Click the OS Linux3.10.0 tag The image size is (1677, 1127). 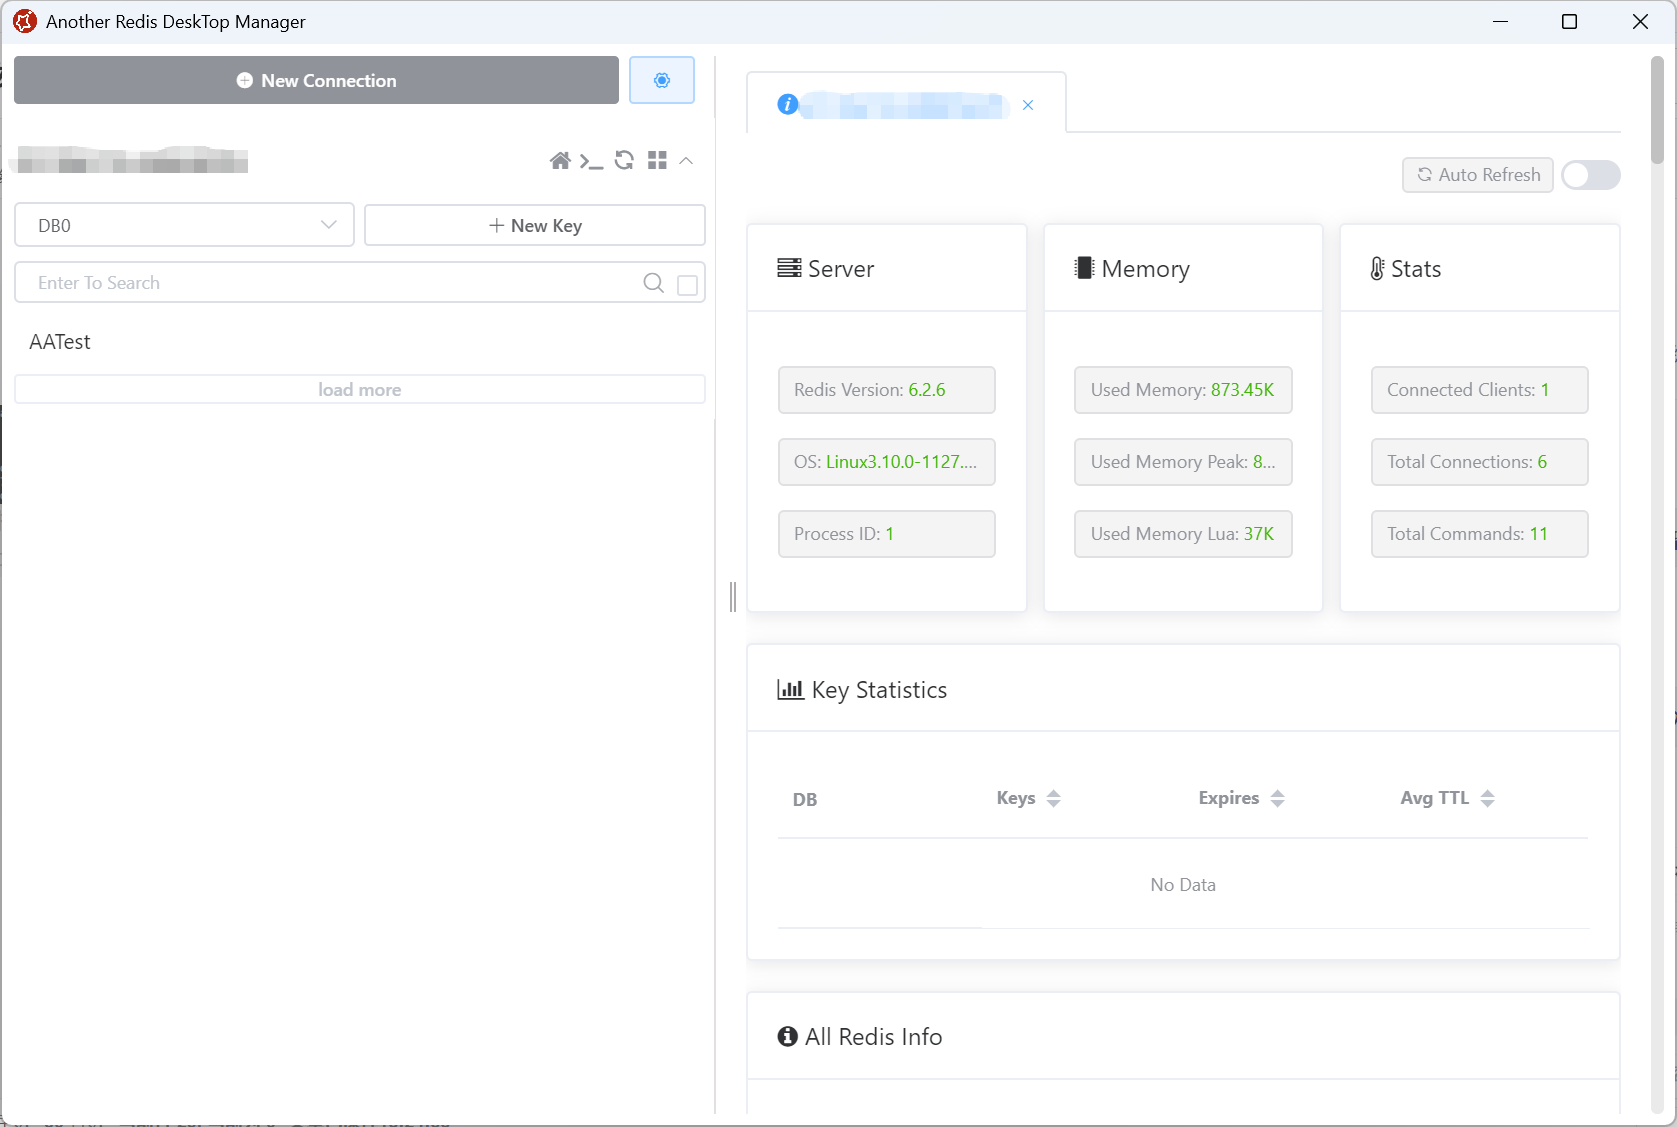[x=887, y=462]
